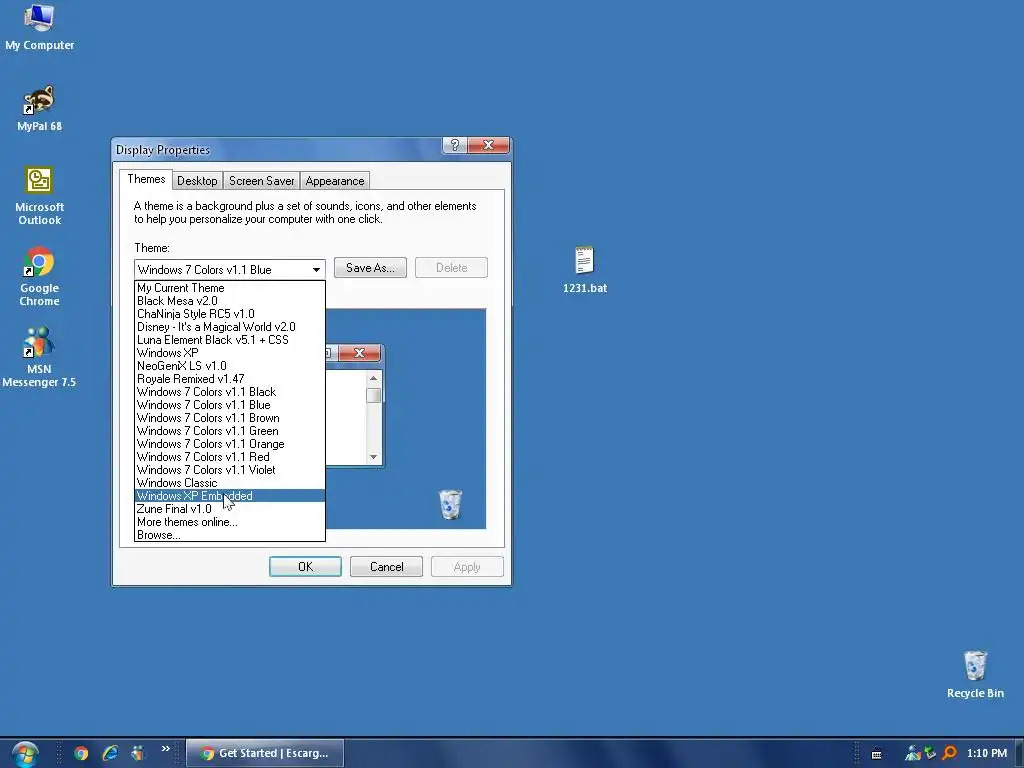Select Windows 7 Colors v1.1 Orange
This screenshot has height=768, width=1024.
(229, 444)
